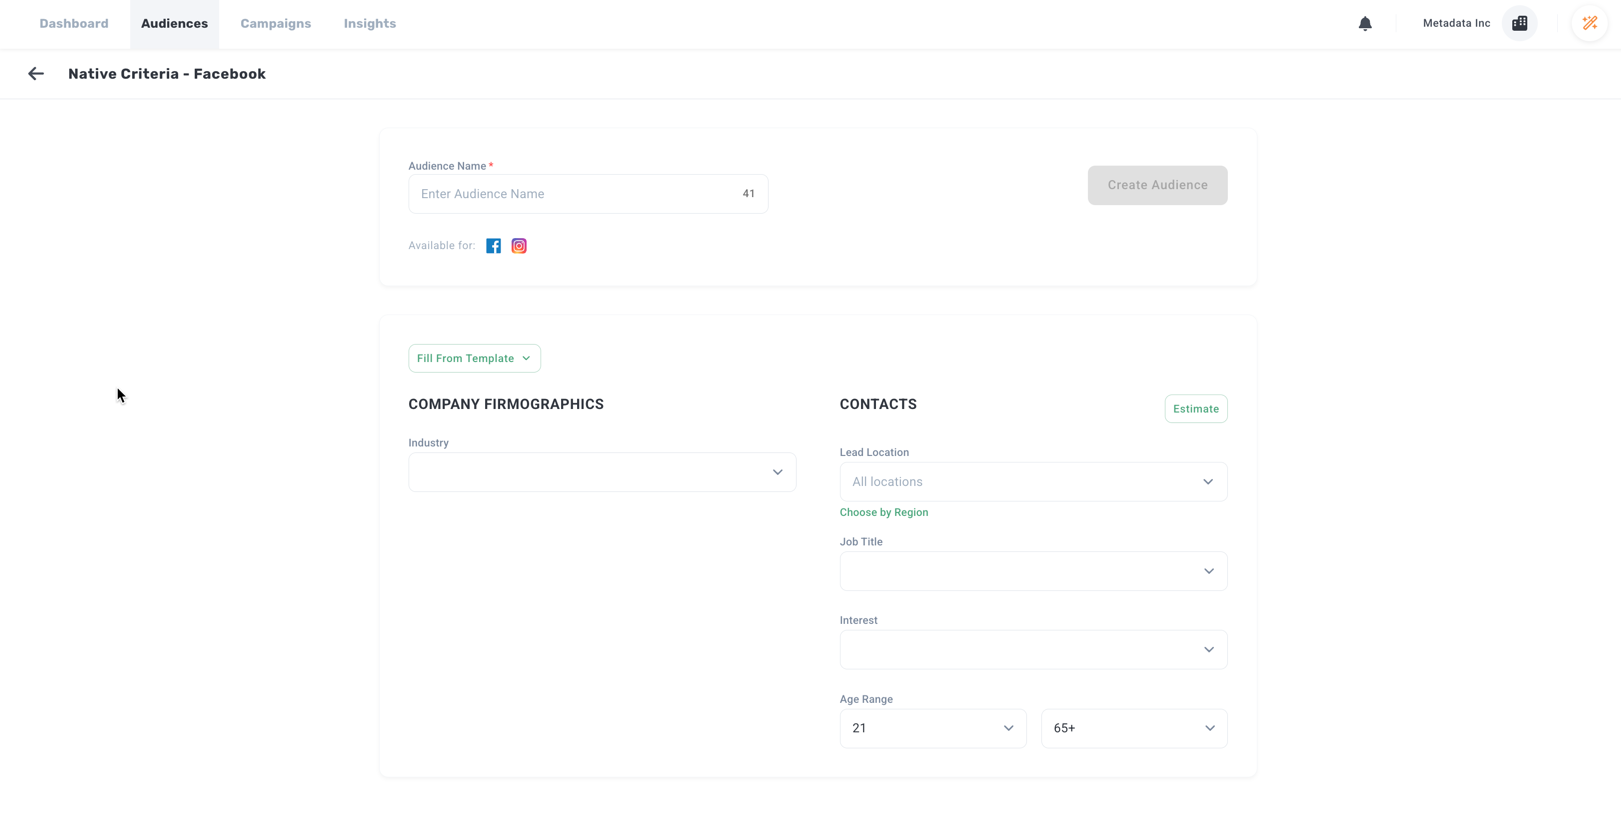Click the Facebook icon
Image resolution: width=1621 pixels, height=840 pixels.
[493, 246]
